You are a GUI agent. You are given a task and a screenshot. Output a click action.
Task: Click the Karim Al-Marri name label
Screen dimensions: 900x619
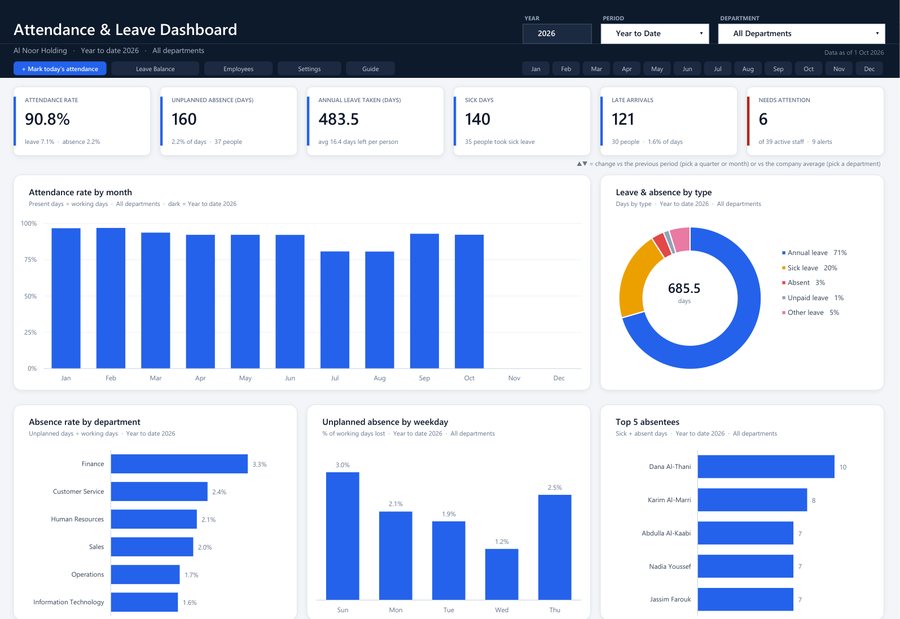click(x=669, y=500)
